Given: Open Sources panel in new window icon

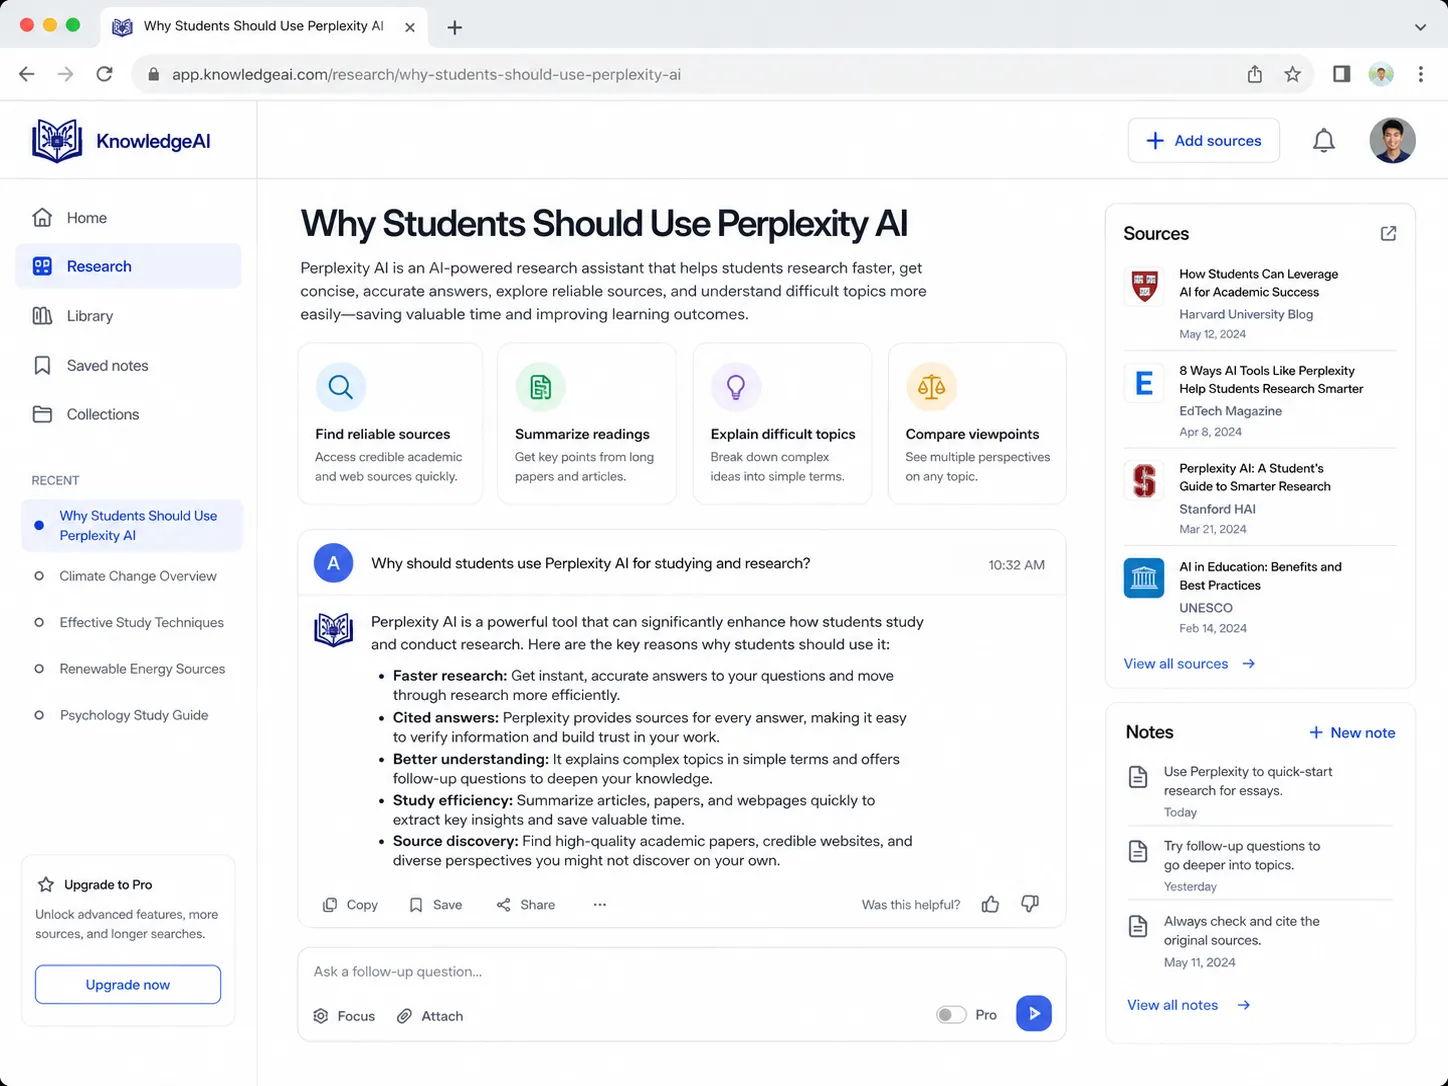Looking at the screenshot, I should click(1388, 233).
